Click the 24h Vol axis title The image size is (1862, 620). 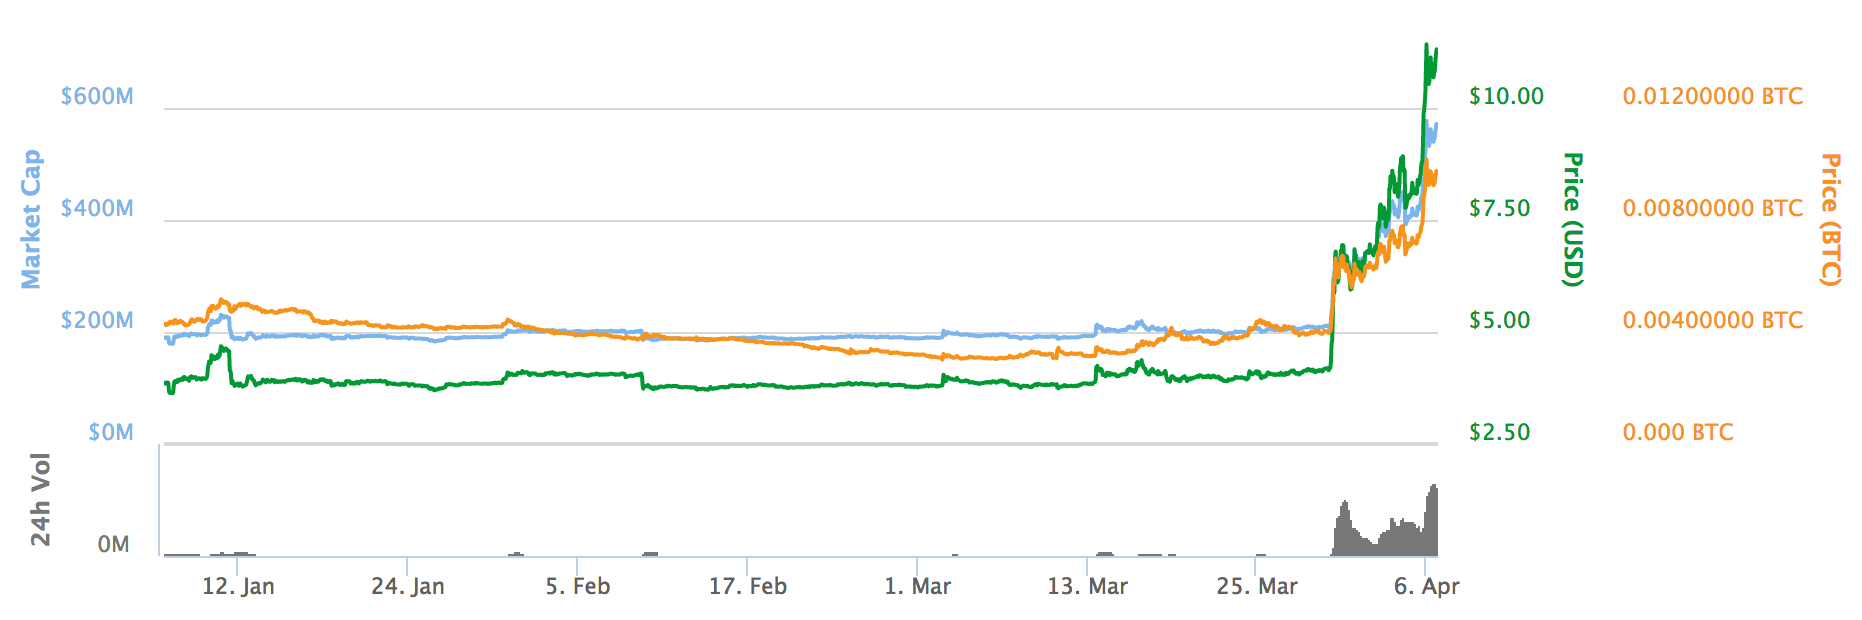coord(40,499)
